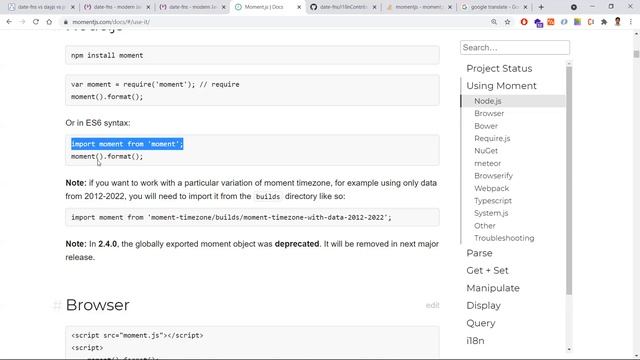Click the Browser section heading
Viewport: 640px width, 360px height.
97,305
